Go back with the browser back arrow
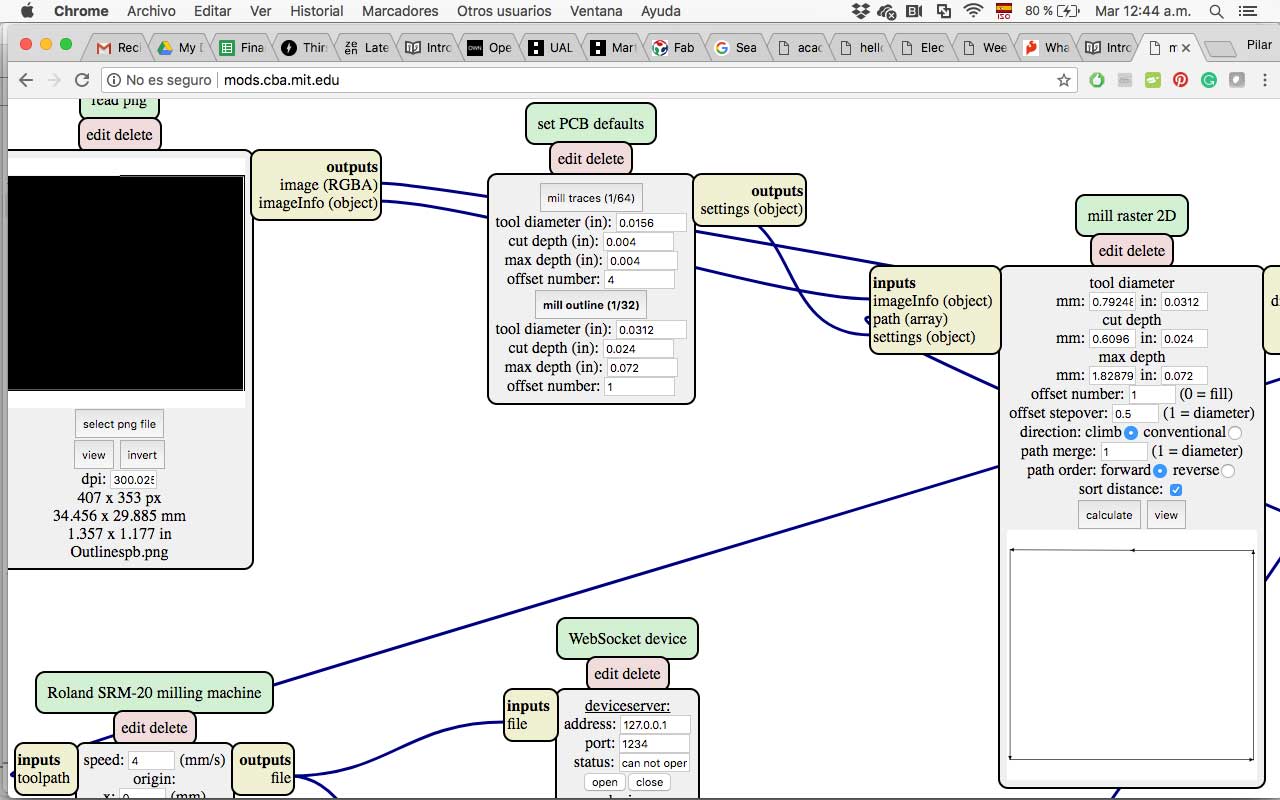Image resolution: width=1280 pixels, height=800 pixels. pyautogui.click(x=26, y=80)
